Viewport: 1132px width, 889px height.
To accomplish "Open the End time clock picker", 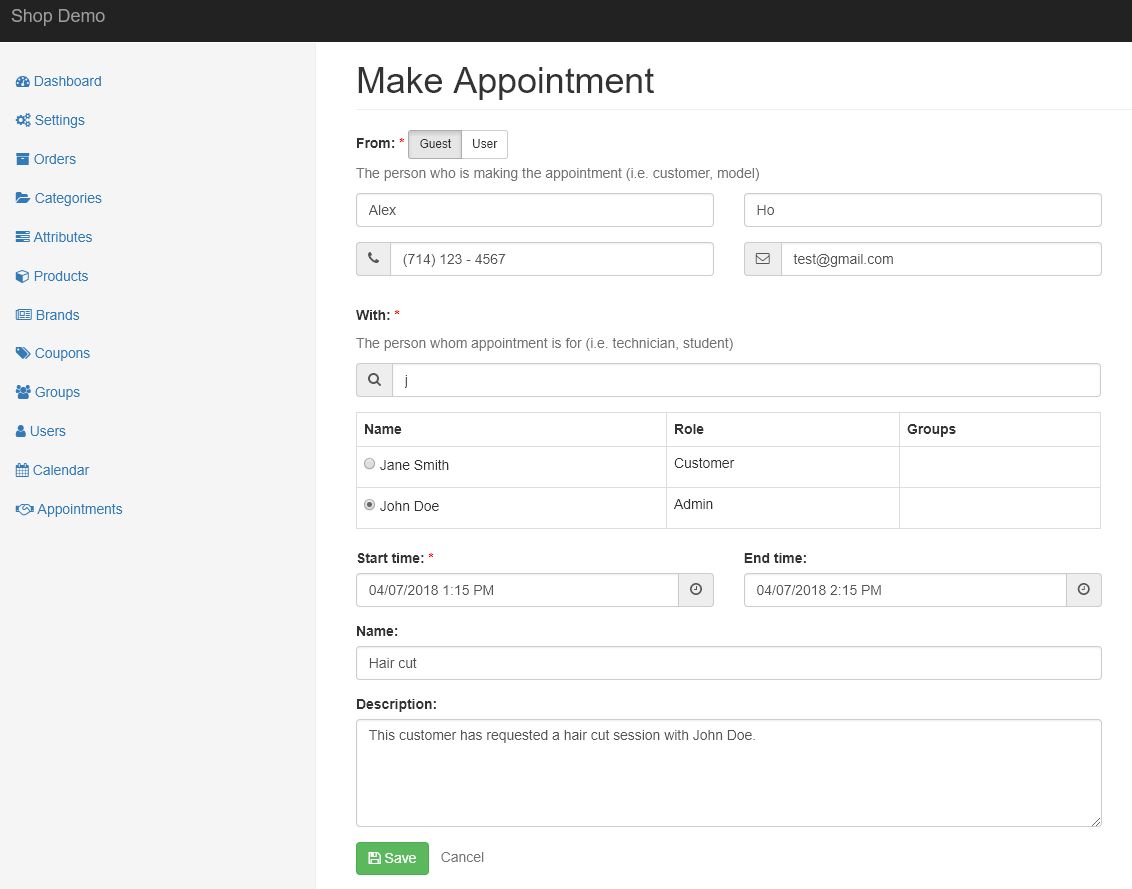I will tap(1083, 590).
